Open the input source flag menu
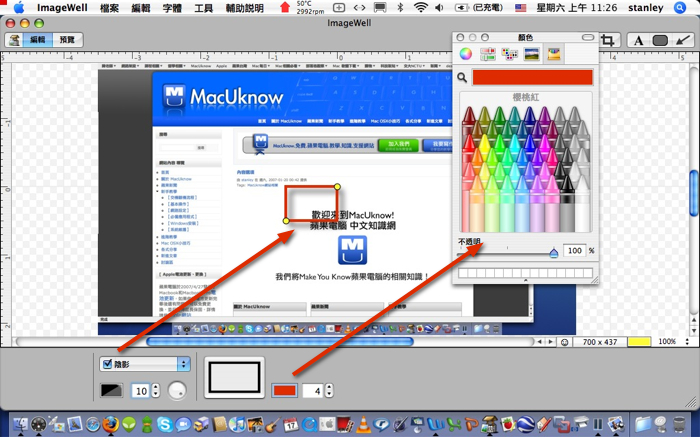This screenshot has height=437, width=700. coord(520,8)
